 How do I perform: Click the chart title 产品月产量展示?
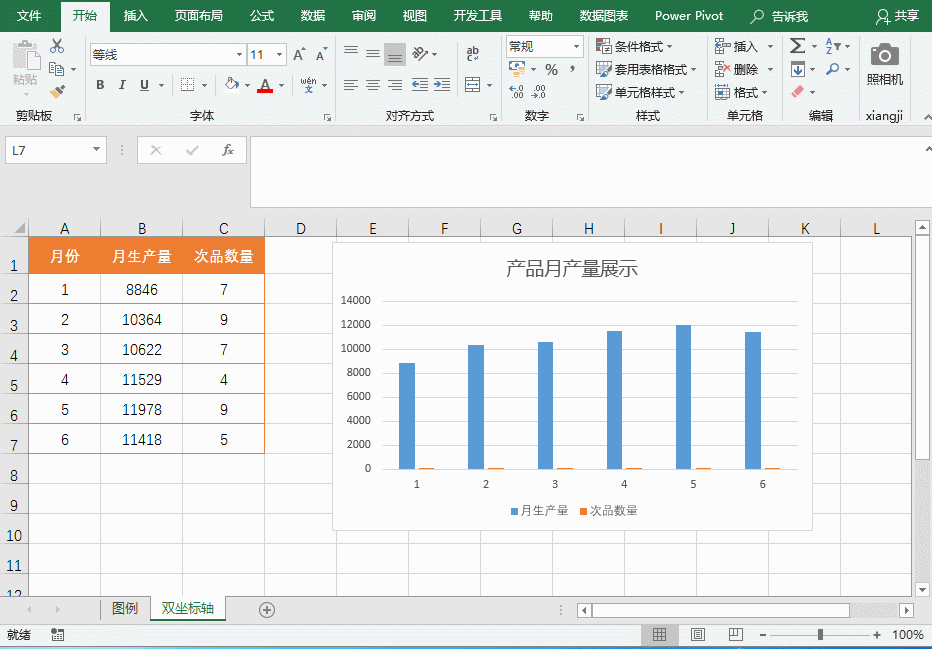tap(572, 268)
